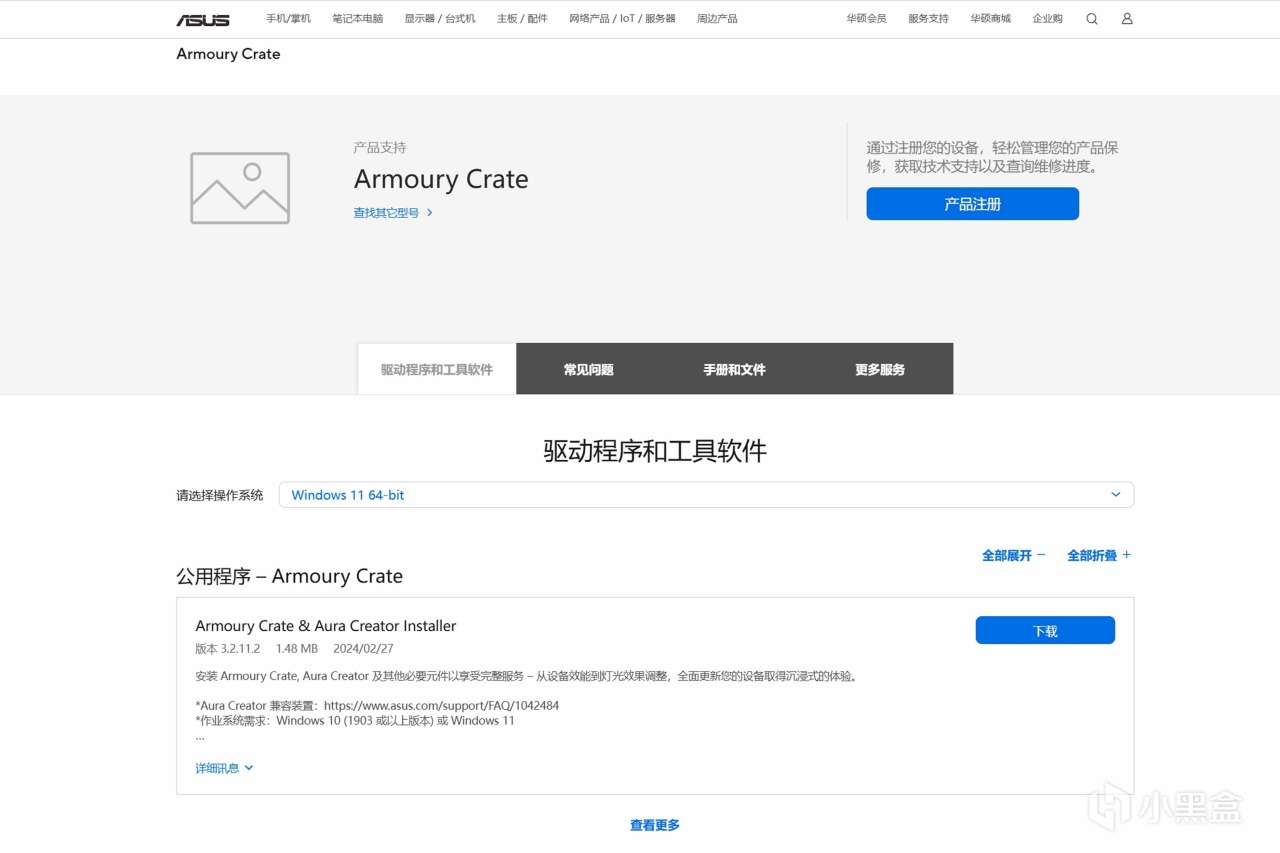Click the 2024/02/27 release date
1280x853 pixels.
[x=364, y=649]
